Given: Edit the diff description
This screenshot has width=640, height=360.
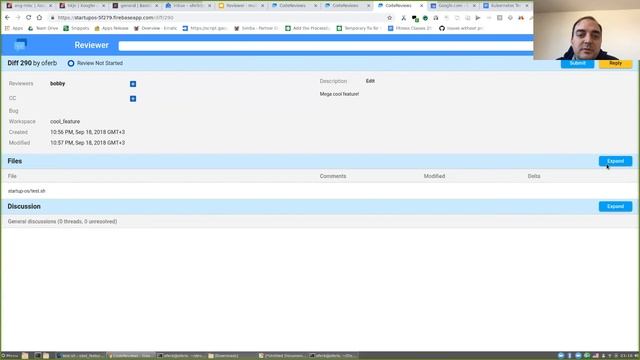Looking at the screenshot, I should click(370, 81).
